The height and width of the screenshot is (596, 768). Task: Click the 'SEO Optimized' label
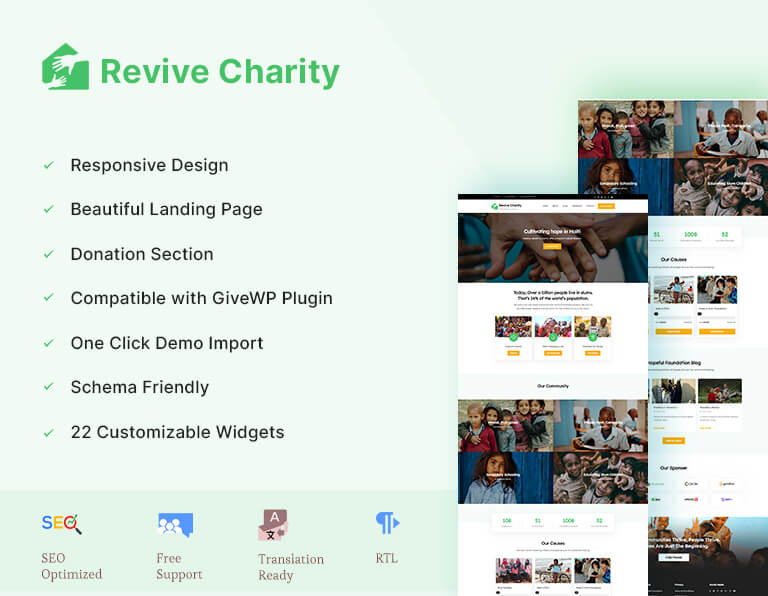tap(72, 566)
